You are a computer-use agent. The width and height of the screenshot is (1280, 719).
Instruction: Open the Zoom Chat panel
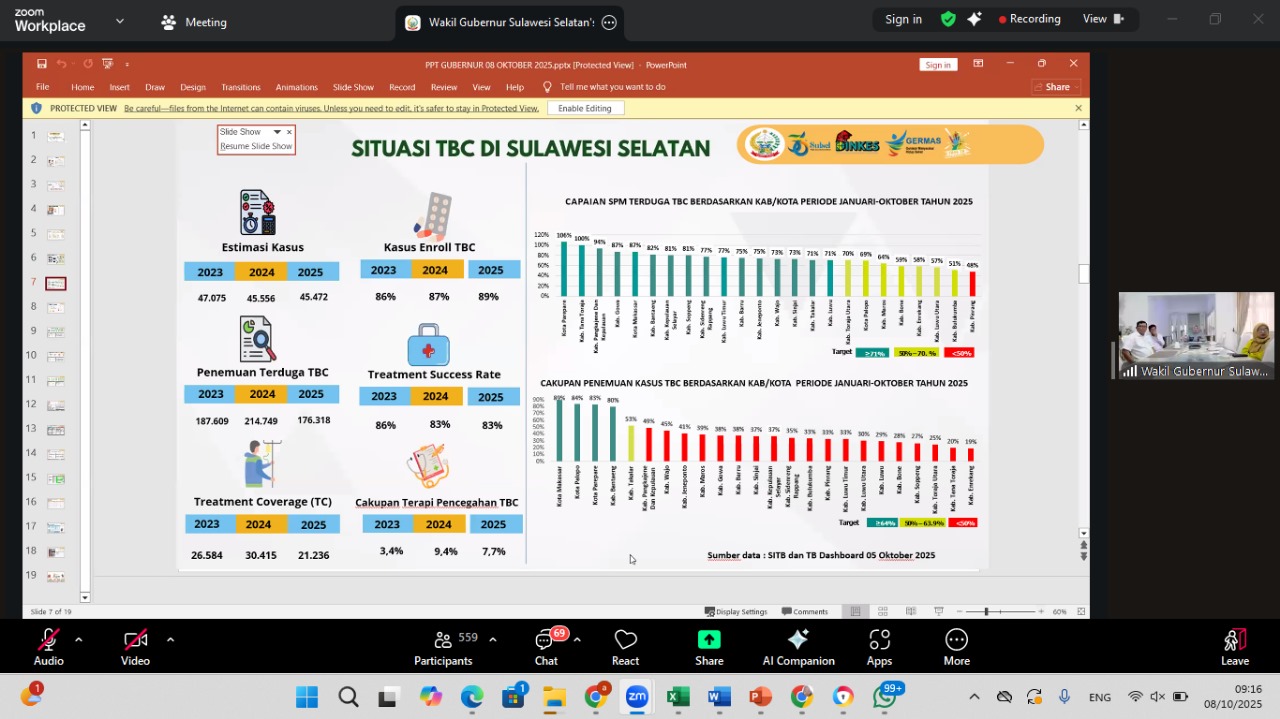pos(546,647)
